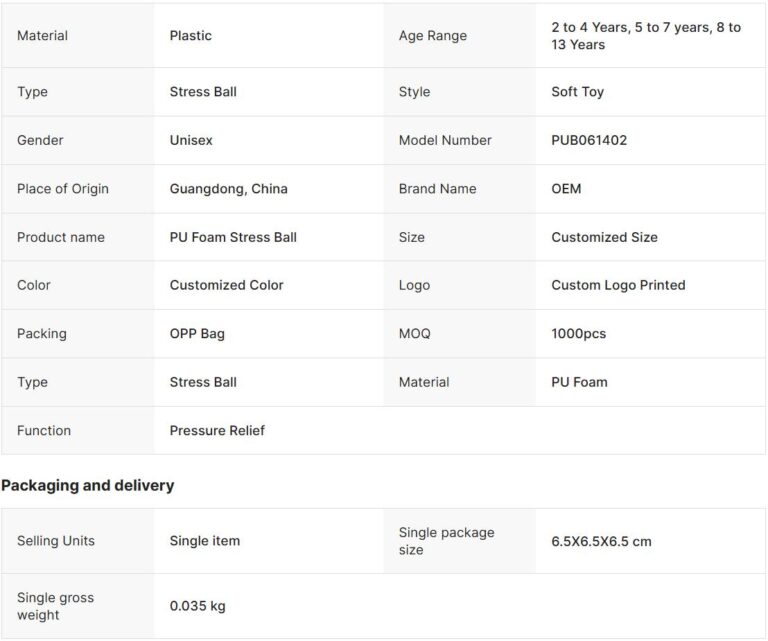Click the "0.035 kg" gross weight value
The width and height of the screenshot is (768, 641).
click(x=198, y=606)
